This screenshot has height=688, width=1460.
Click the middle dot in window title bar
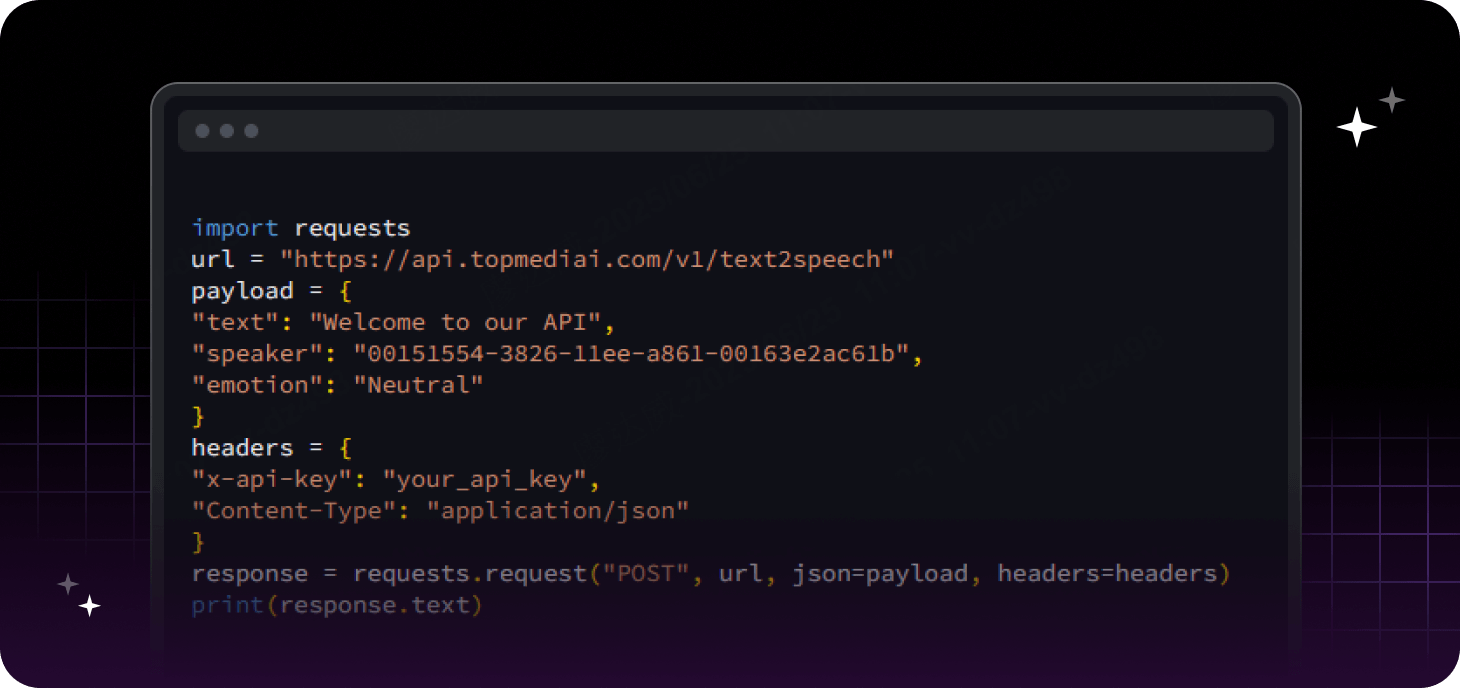(227, 131)
